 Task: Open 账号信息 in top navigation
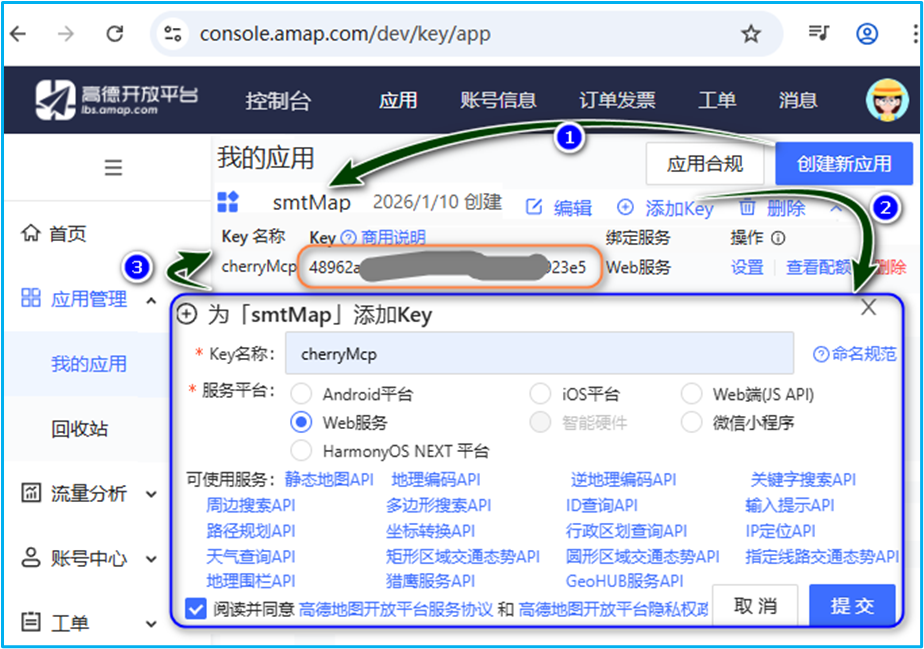[498, 100]
